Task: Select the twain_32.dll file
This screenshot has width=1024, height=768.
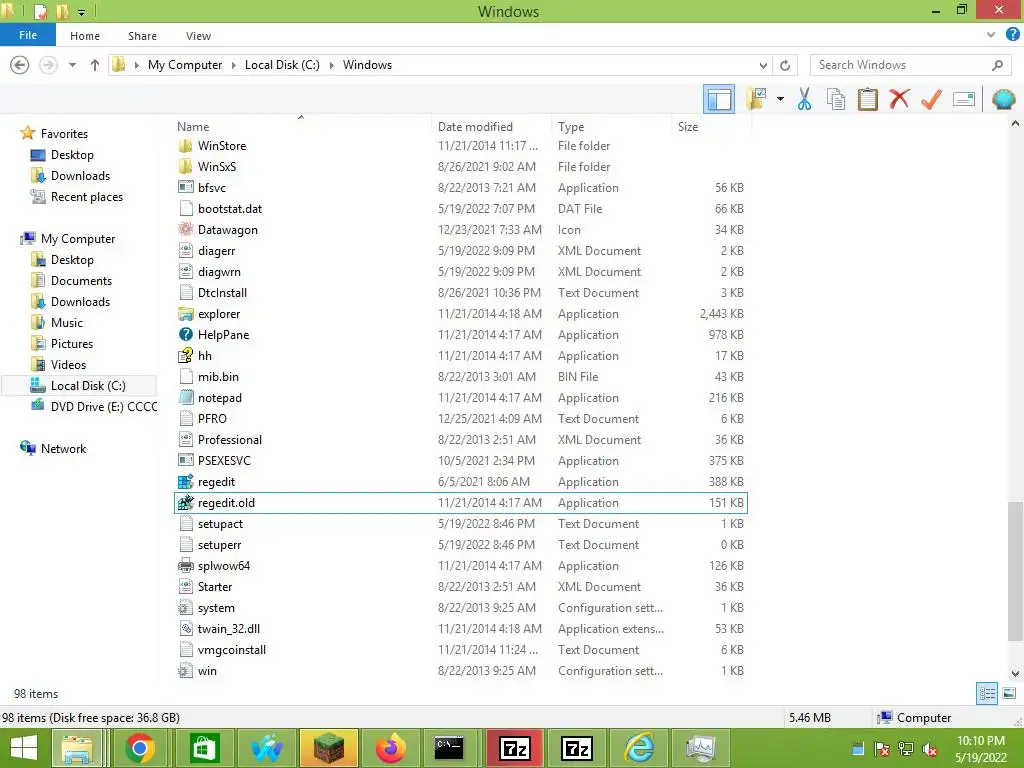Action: [x=229, y=629]
